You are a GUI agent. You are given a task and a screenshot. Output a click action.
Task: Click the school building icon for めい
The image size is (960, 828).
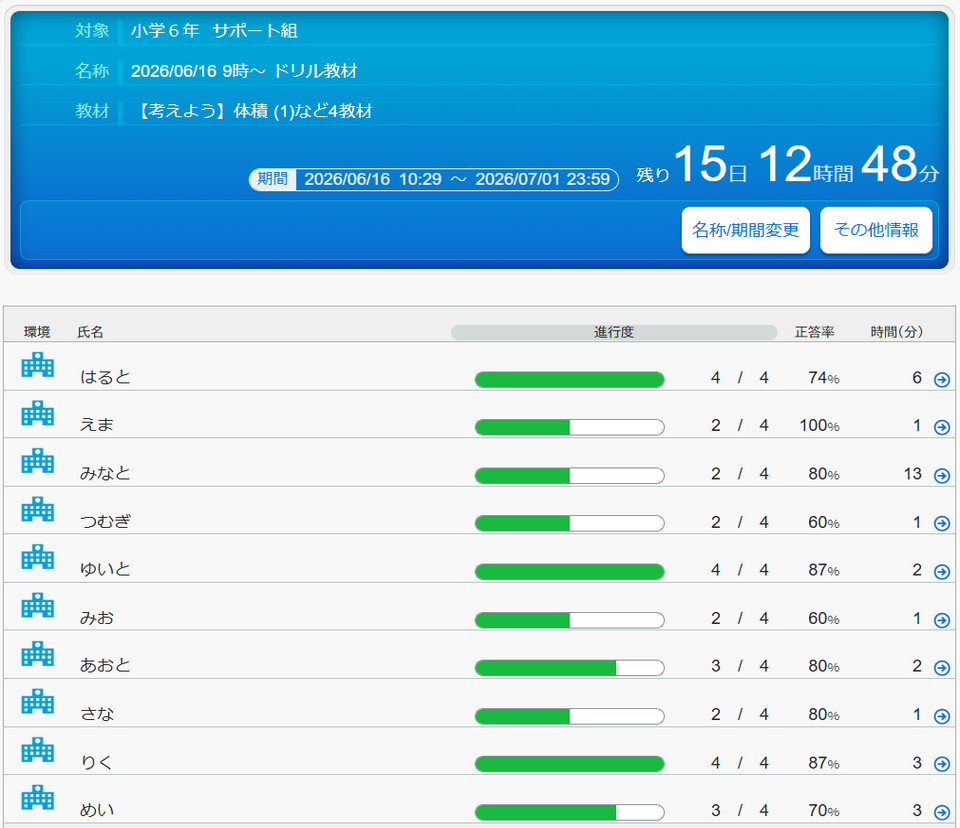(x=38, y=797)
